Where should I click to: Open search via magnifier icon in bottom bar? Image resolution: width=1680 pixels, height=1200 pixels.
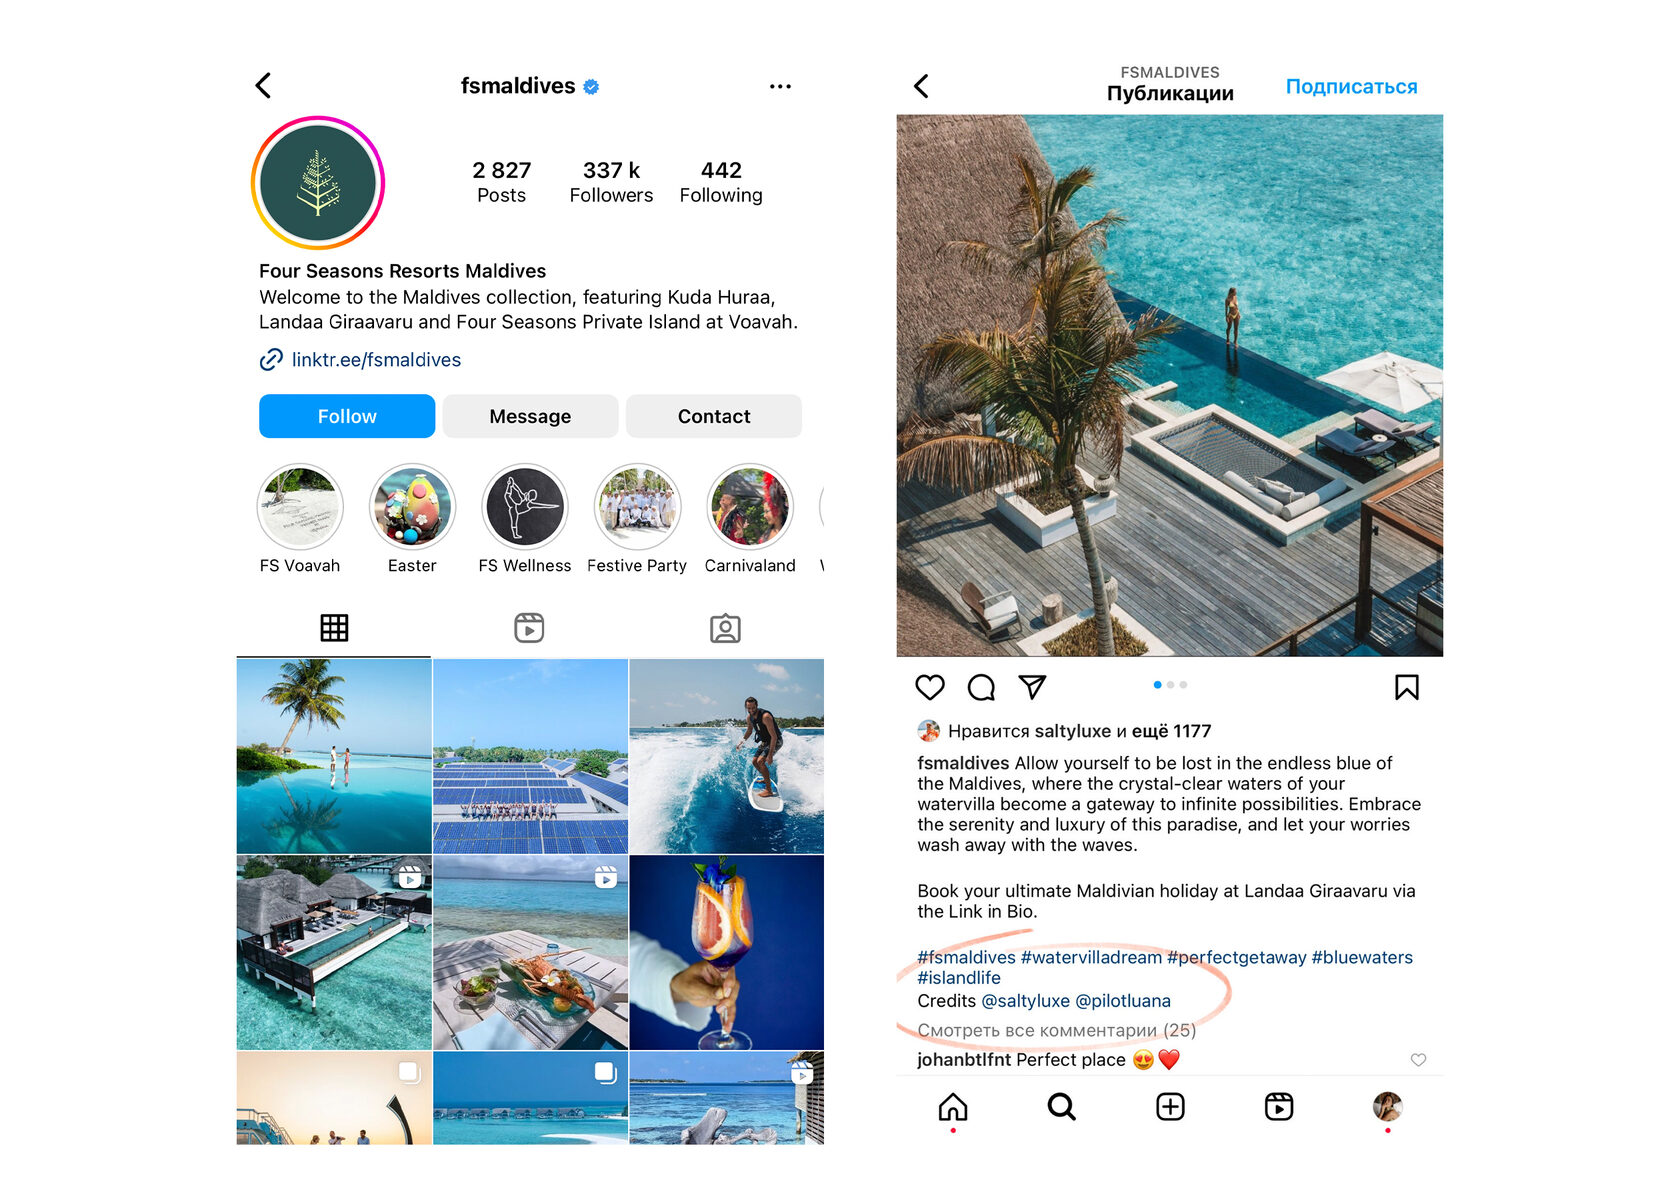(x=1061, y=1107)
